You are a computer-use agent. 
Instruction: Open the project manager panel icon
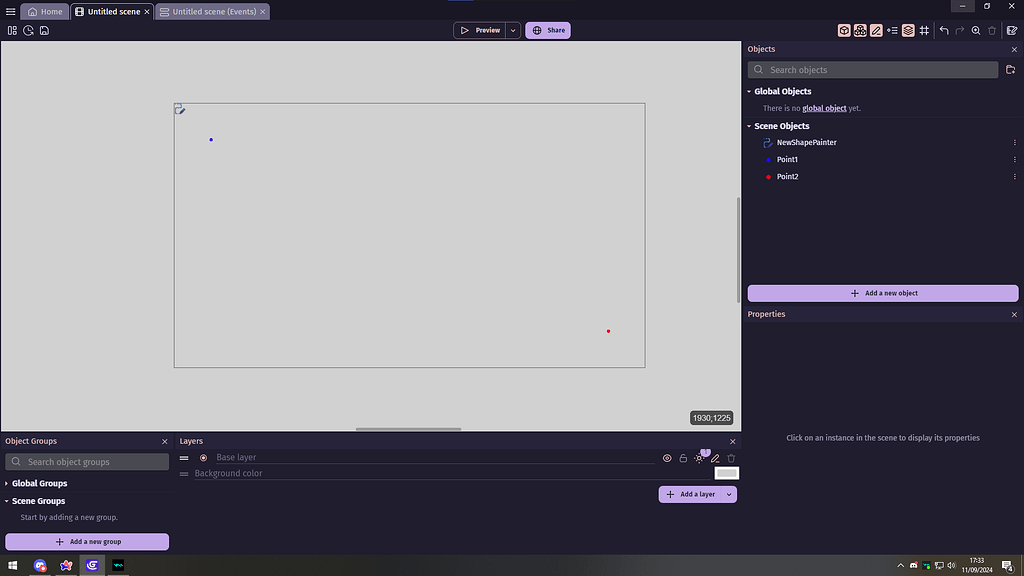pyautogui.click(x=12, y=31)
